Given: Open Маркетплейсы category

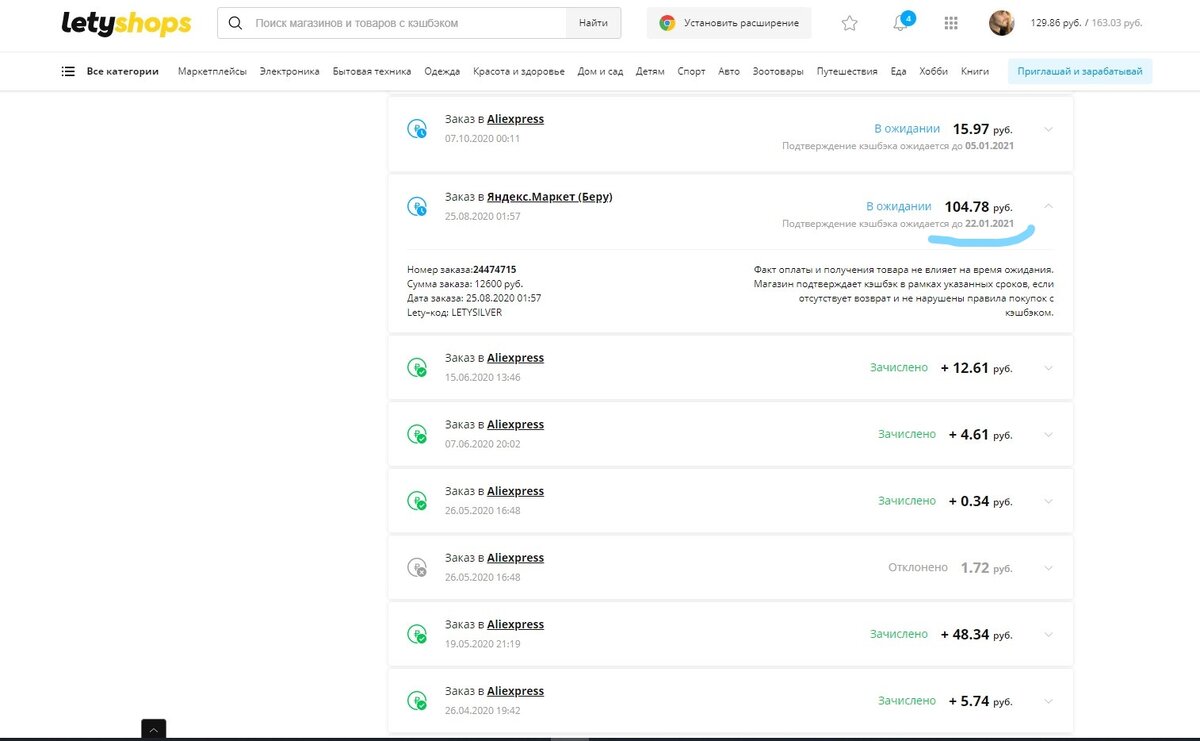Looking at the screenshot, I should [x=212, y=72].
